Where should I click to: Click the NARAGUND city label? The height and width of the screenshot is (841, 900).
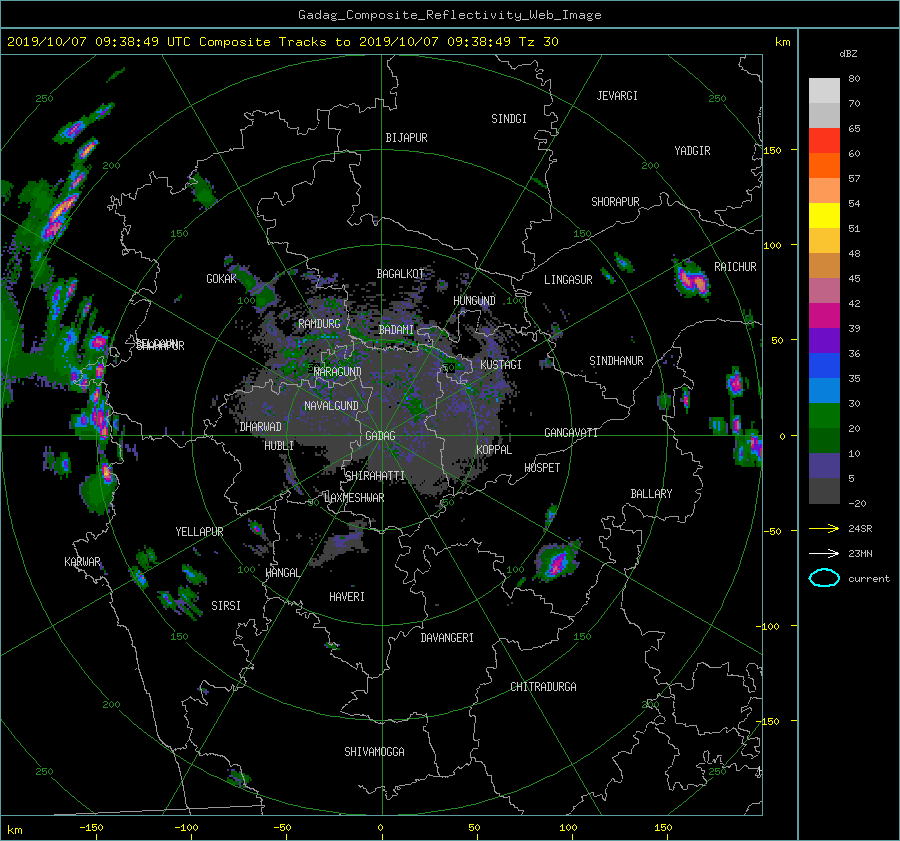(x=338, y=371)
